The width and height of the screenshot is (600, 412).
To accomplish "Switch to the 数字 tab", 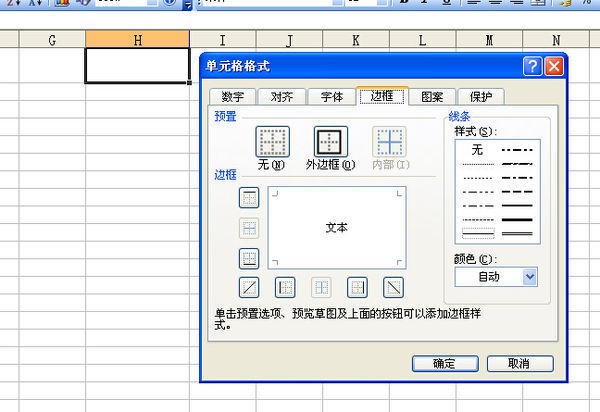I will (232, 96).
